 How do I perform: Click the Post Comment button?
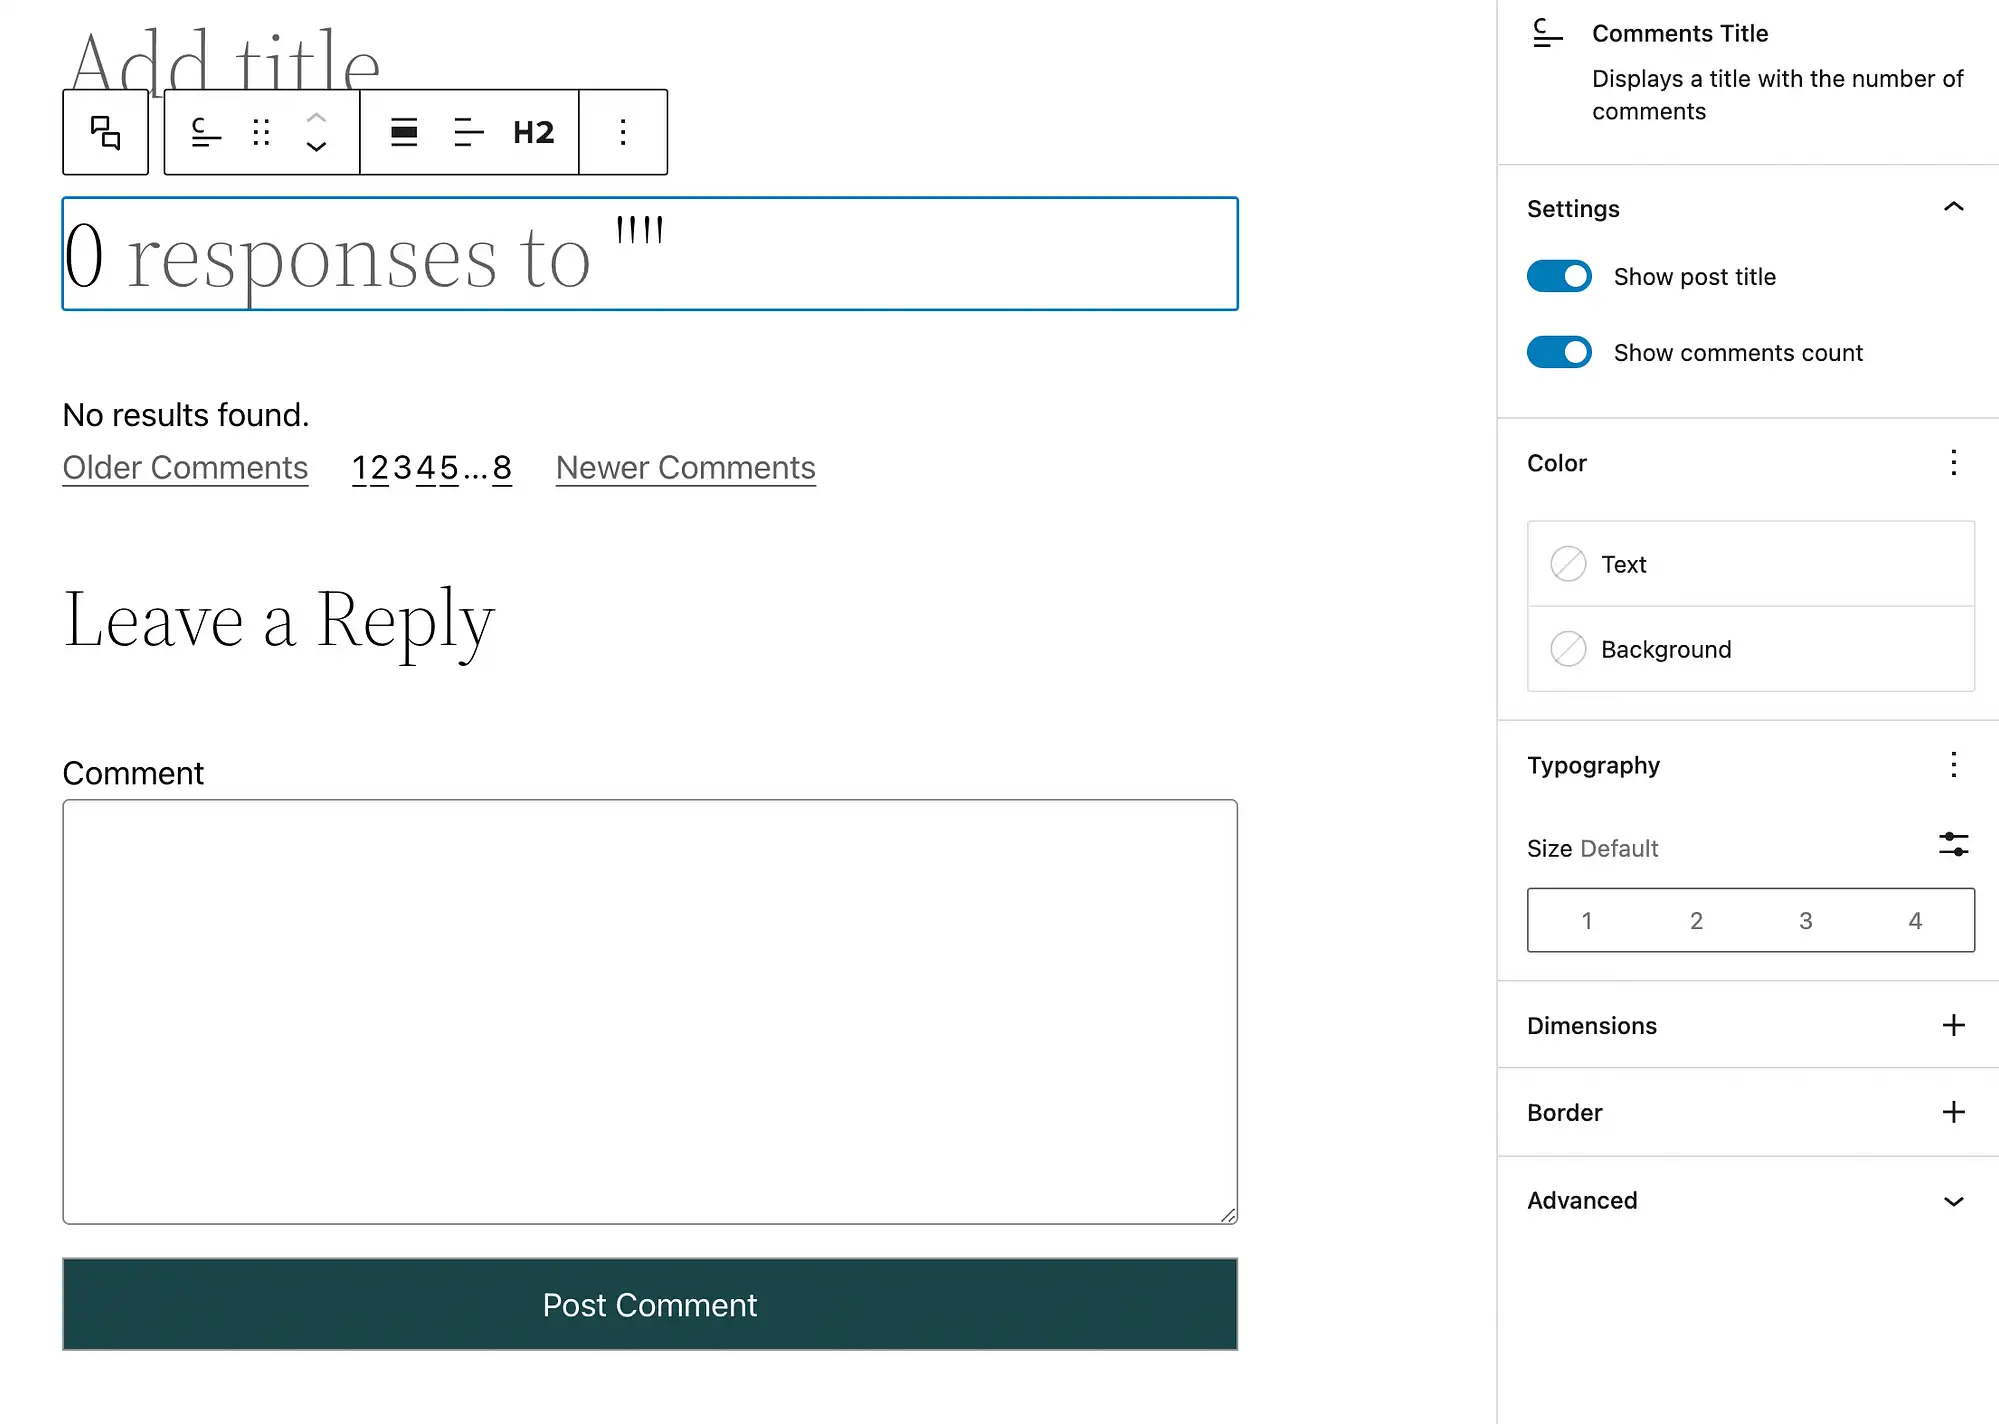tap(649, 1304)
